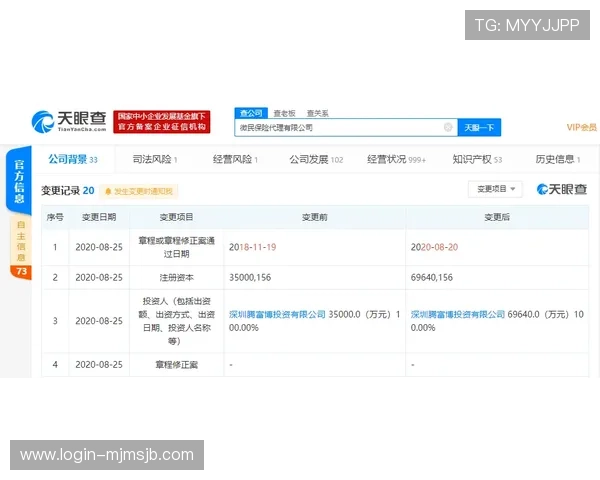This screenshot has width=600, height=480.
Task: Click the 变更记录 20 section heading
Action: [x=67, y=191]
